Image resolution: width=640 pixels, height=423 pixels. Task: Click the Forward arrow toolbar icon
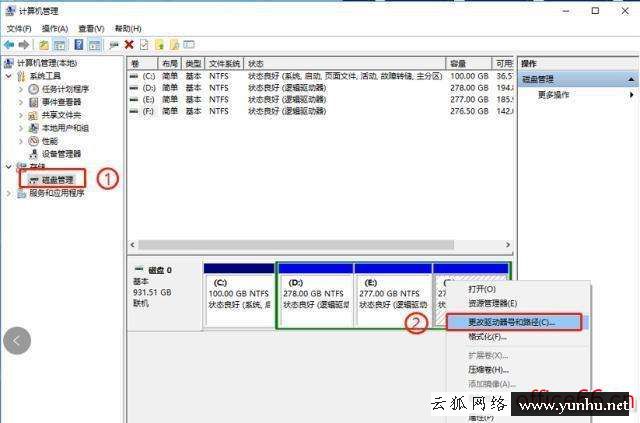pyautogui.click(x=24, y=45)
